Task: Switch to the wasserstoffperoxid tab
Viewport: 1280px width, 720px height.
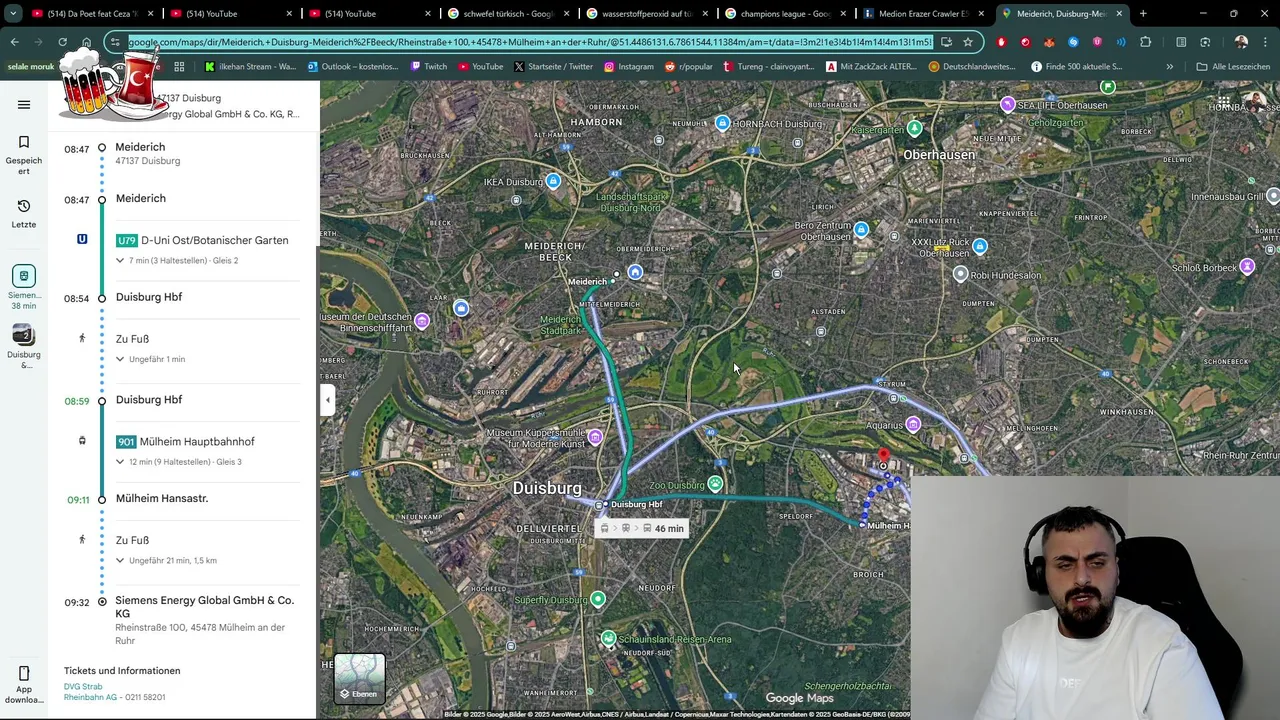Action: coord(645,14)
